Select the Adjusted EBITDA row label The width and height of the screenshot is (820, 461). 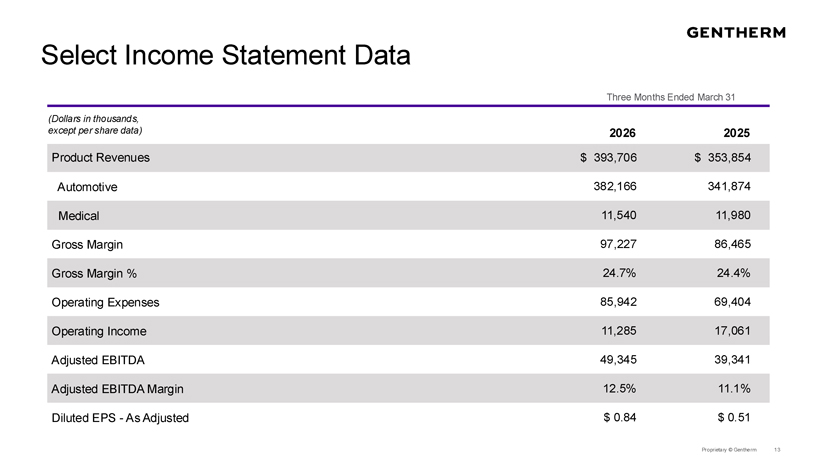point(98,360)
